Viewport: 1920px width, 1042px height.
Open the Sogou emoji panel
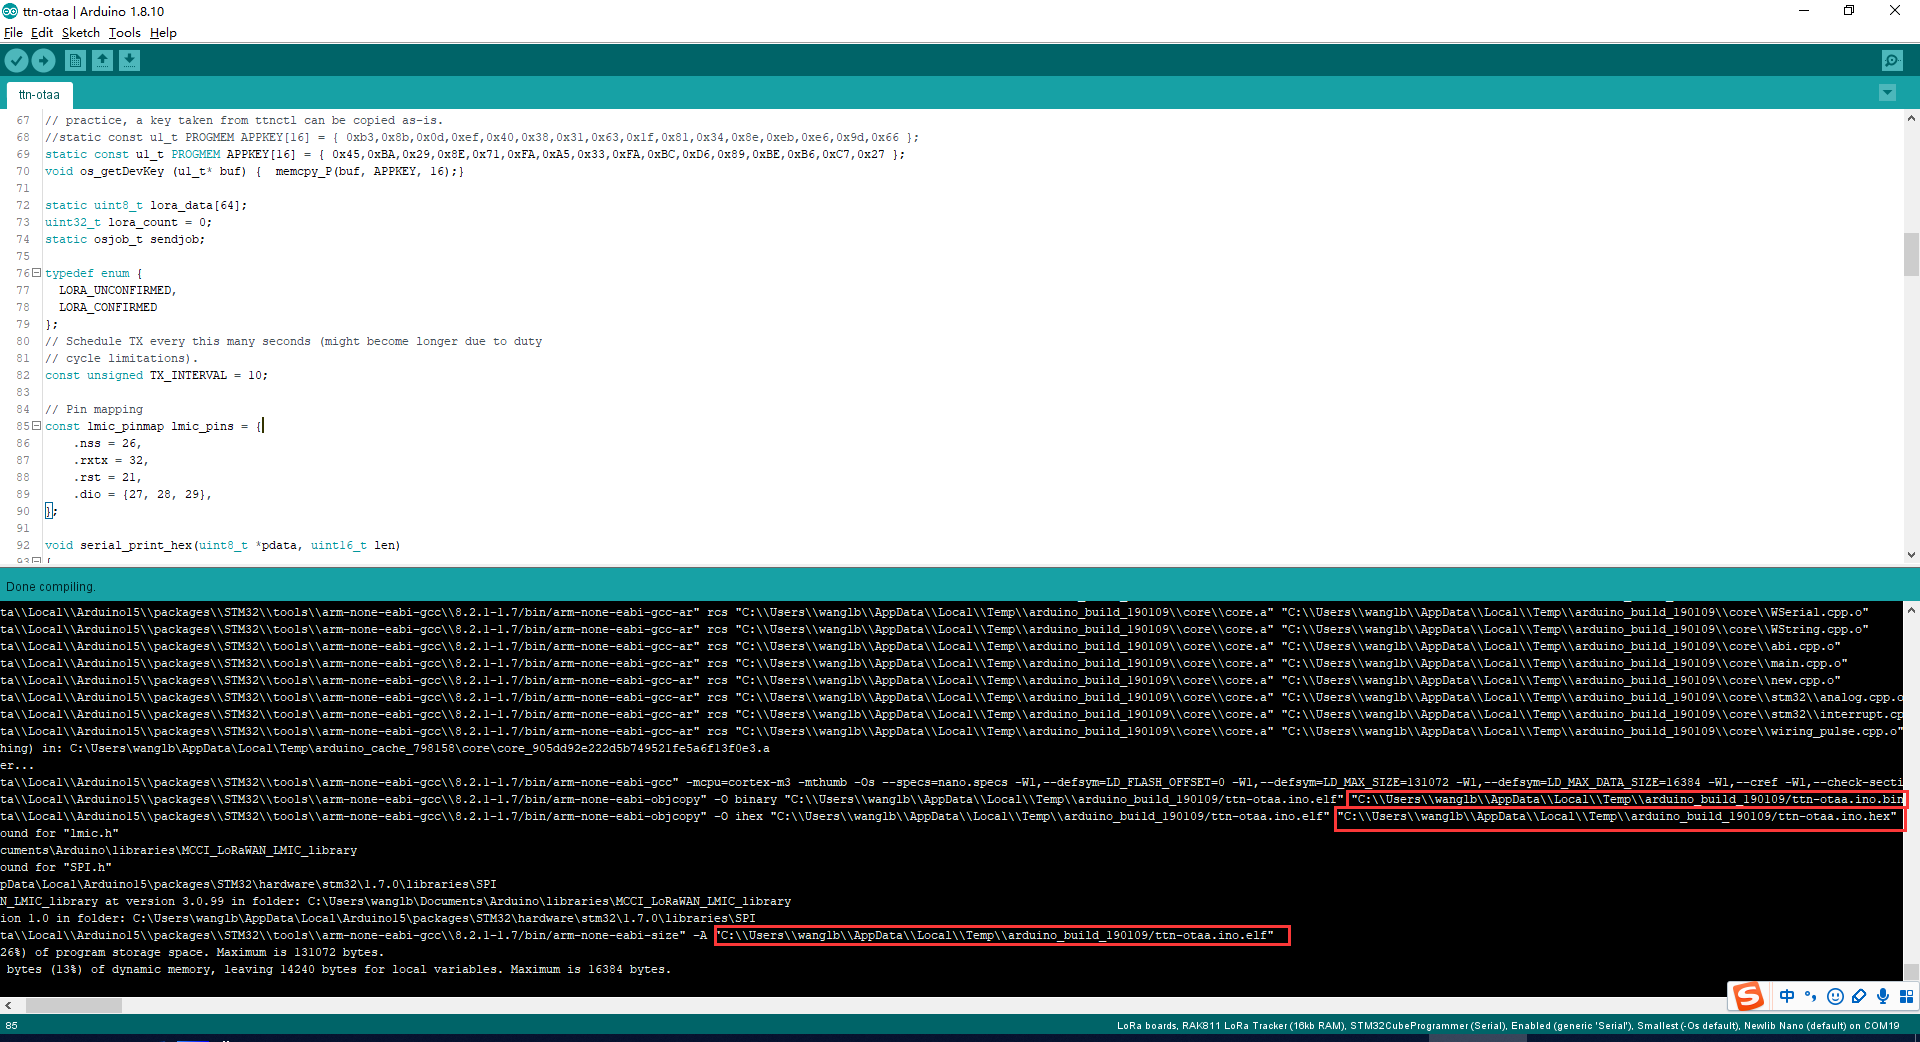tap(1835, 996)
